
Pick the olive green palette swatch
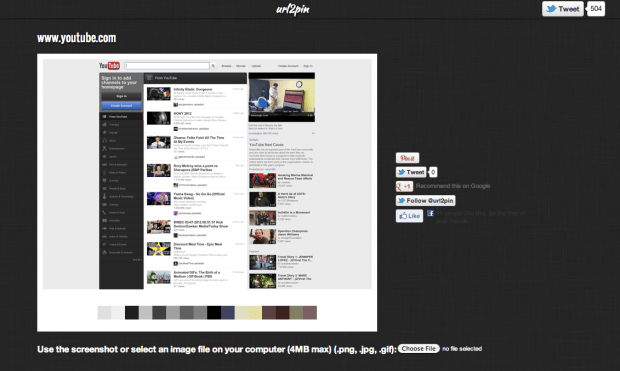point(296,312)
